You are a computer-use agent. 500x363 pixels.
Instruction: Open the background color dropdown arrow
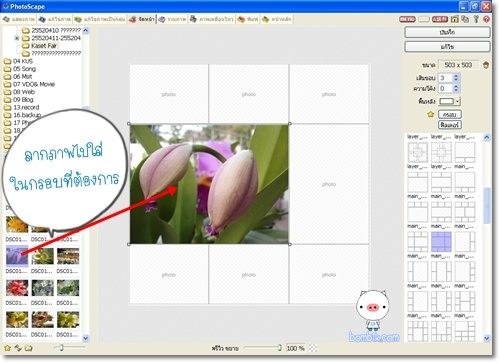[458, 101]
